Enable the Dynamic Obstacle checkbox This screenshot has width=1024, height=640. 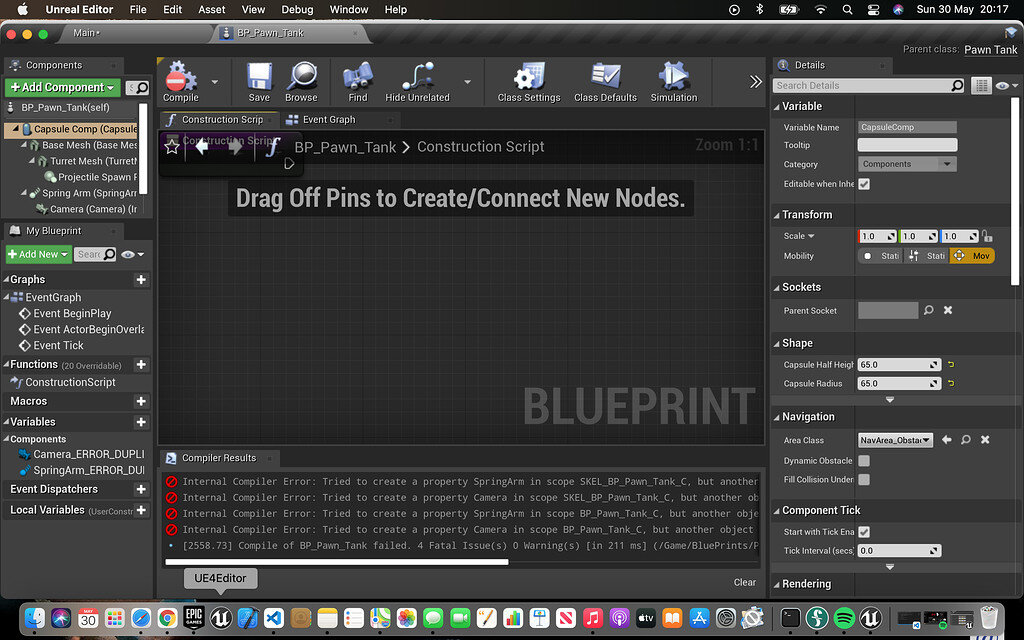864,461
